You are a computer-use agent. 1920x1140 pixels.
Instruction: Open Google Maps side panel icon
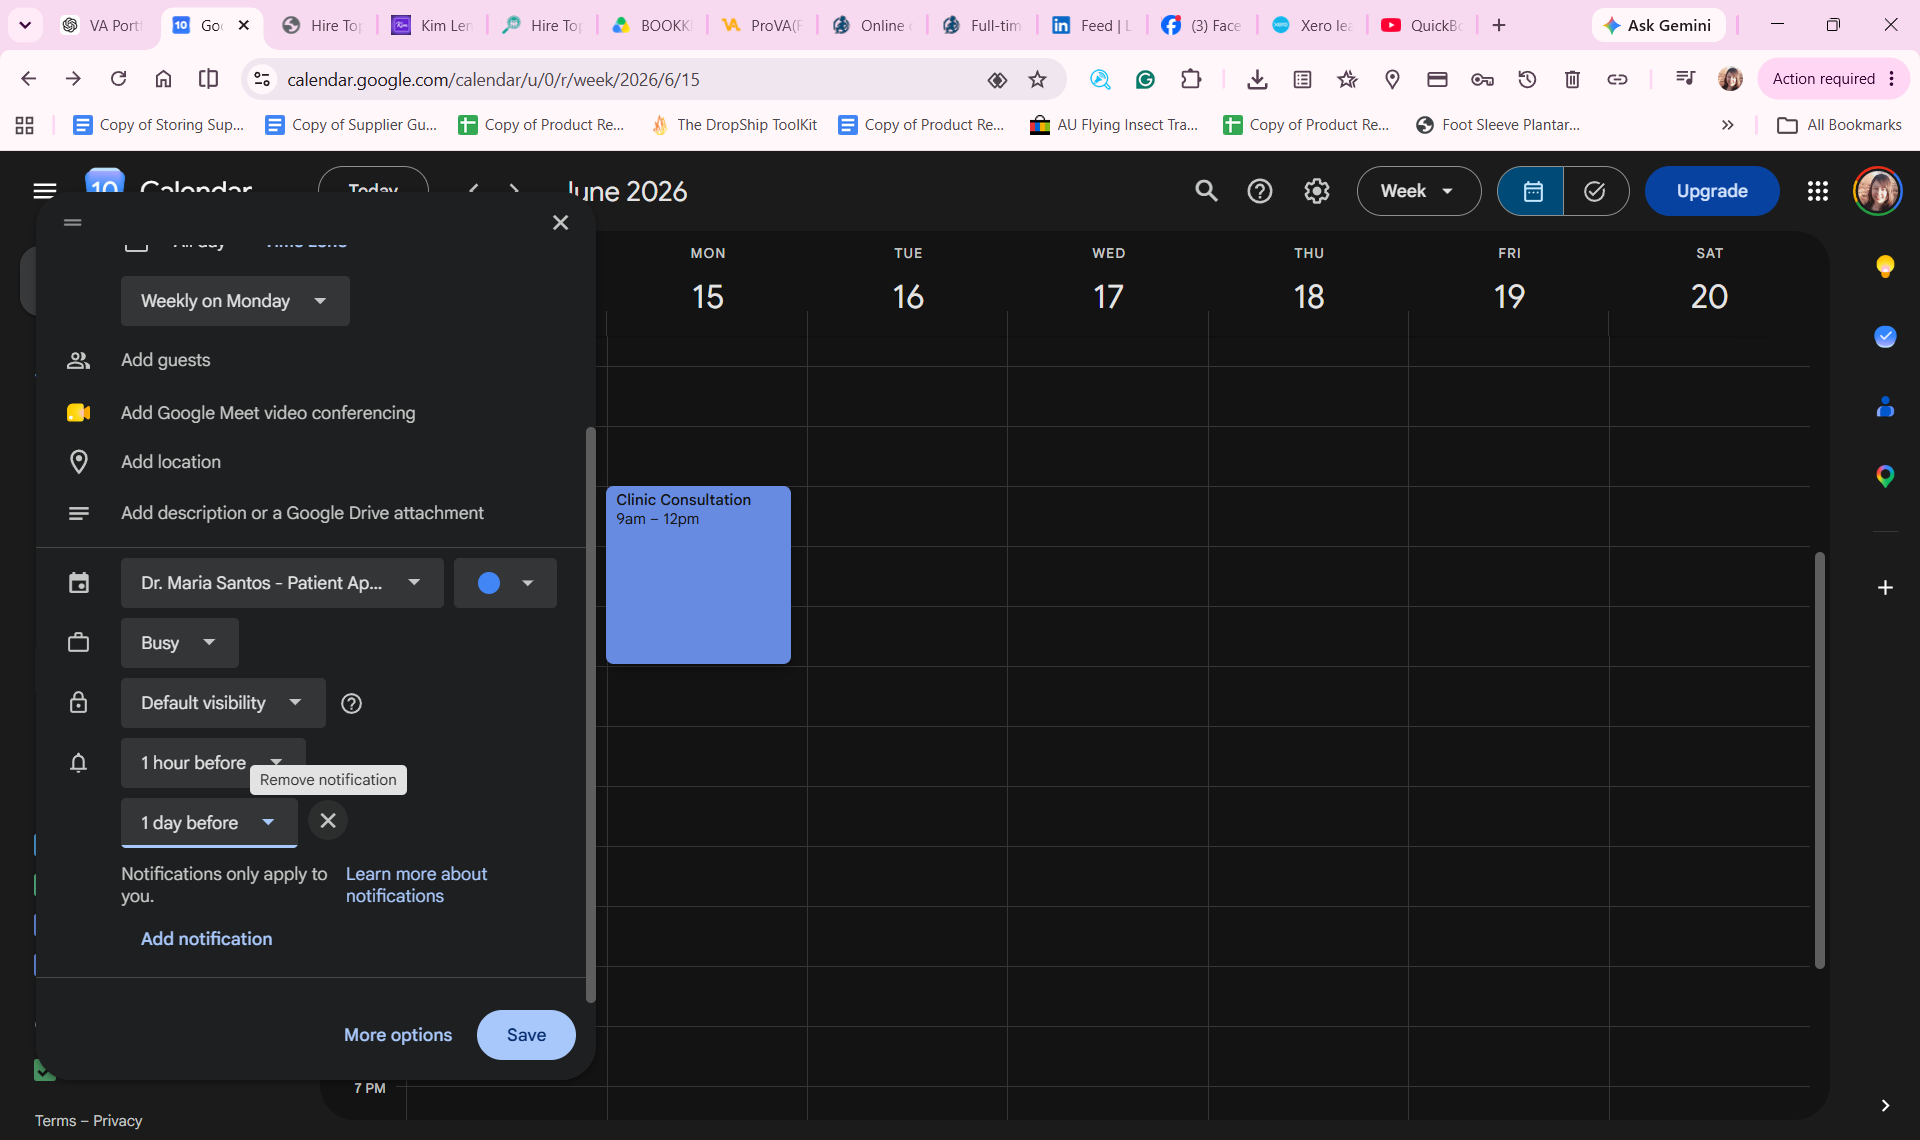pyautogui.click(x=1885, y=477)
